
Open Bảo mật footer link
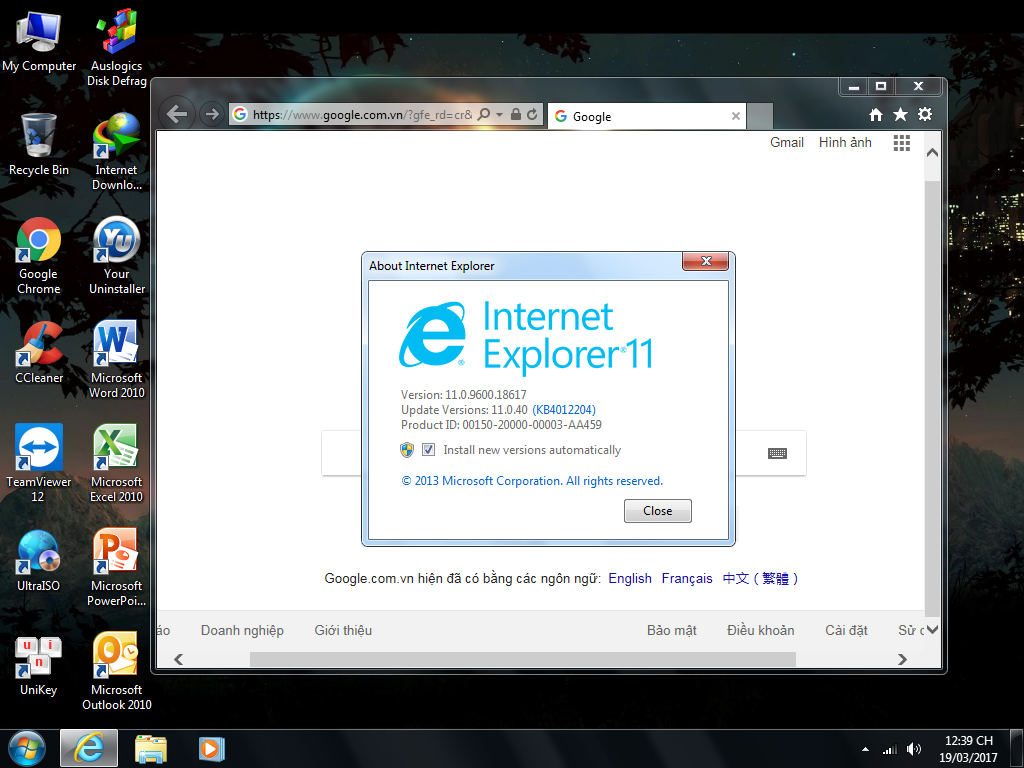[x=671, y=631]
